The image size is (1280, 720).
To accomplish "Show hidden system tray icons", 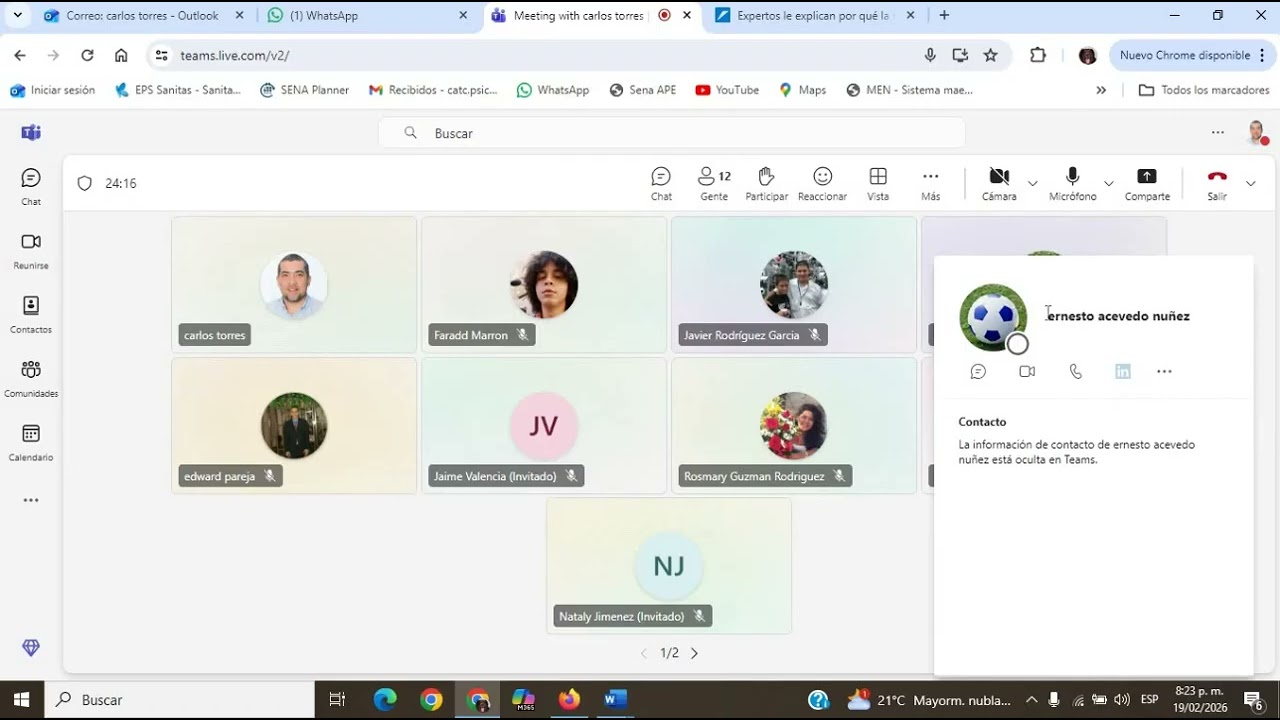I will pos(1031,700).
